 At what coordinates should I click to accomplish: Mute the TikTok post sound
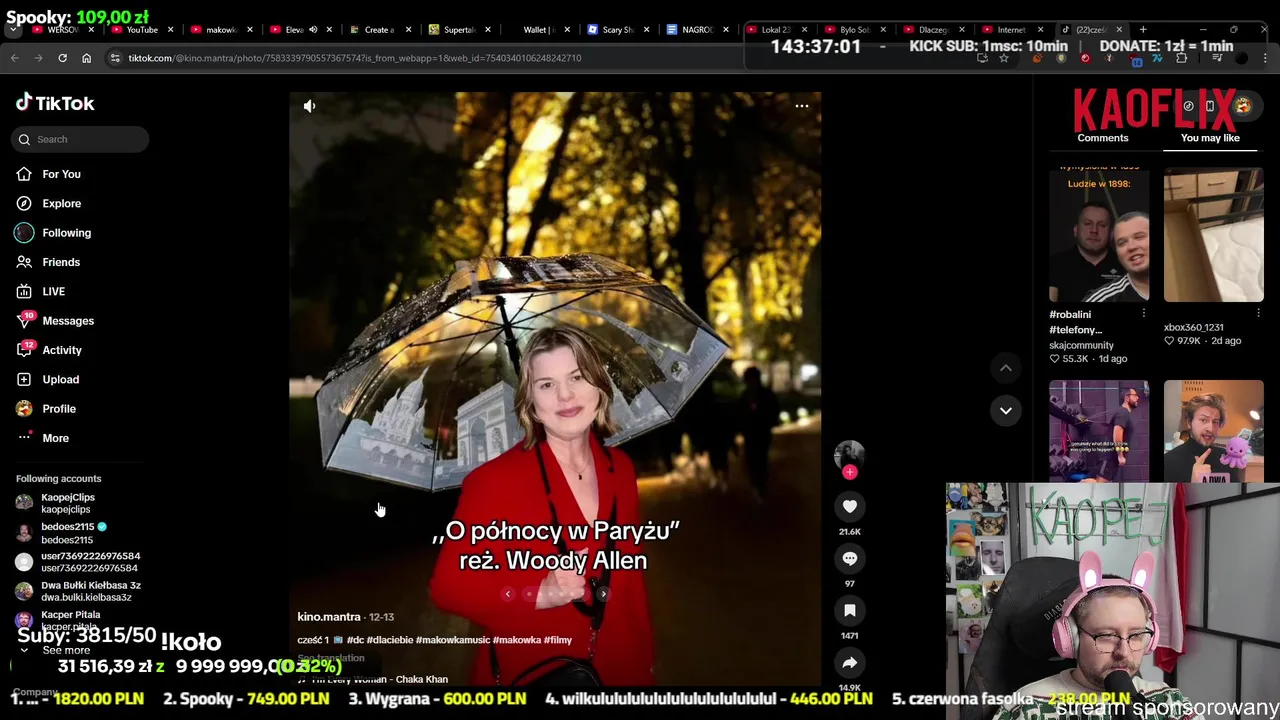point(309,106)
